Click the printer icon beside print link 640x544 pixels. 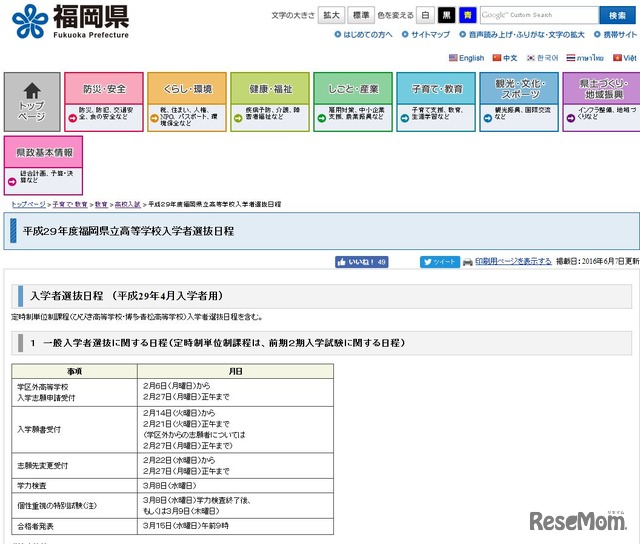click(x=467, y=262)
